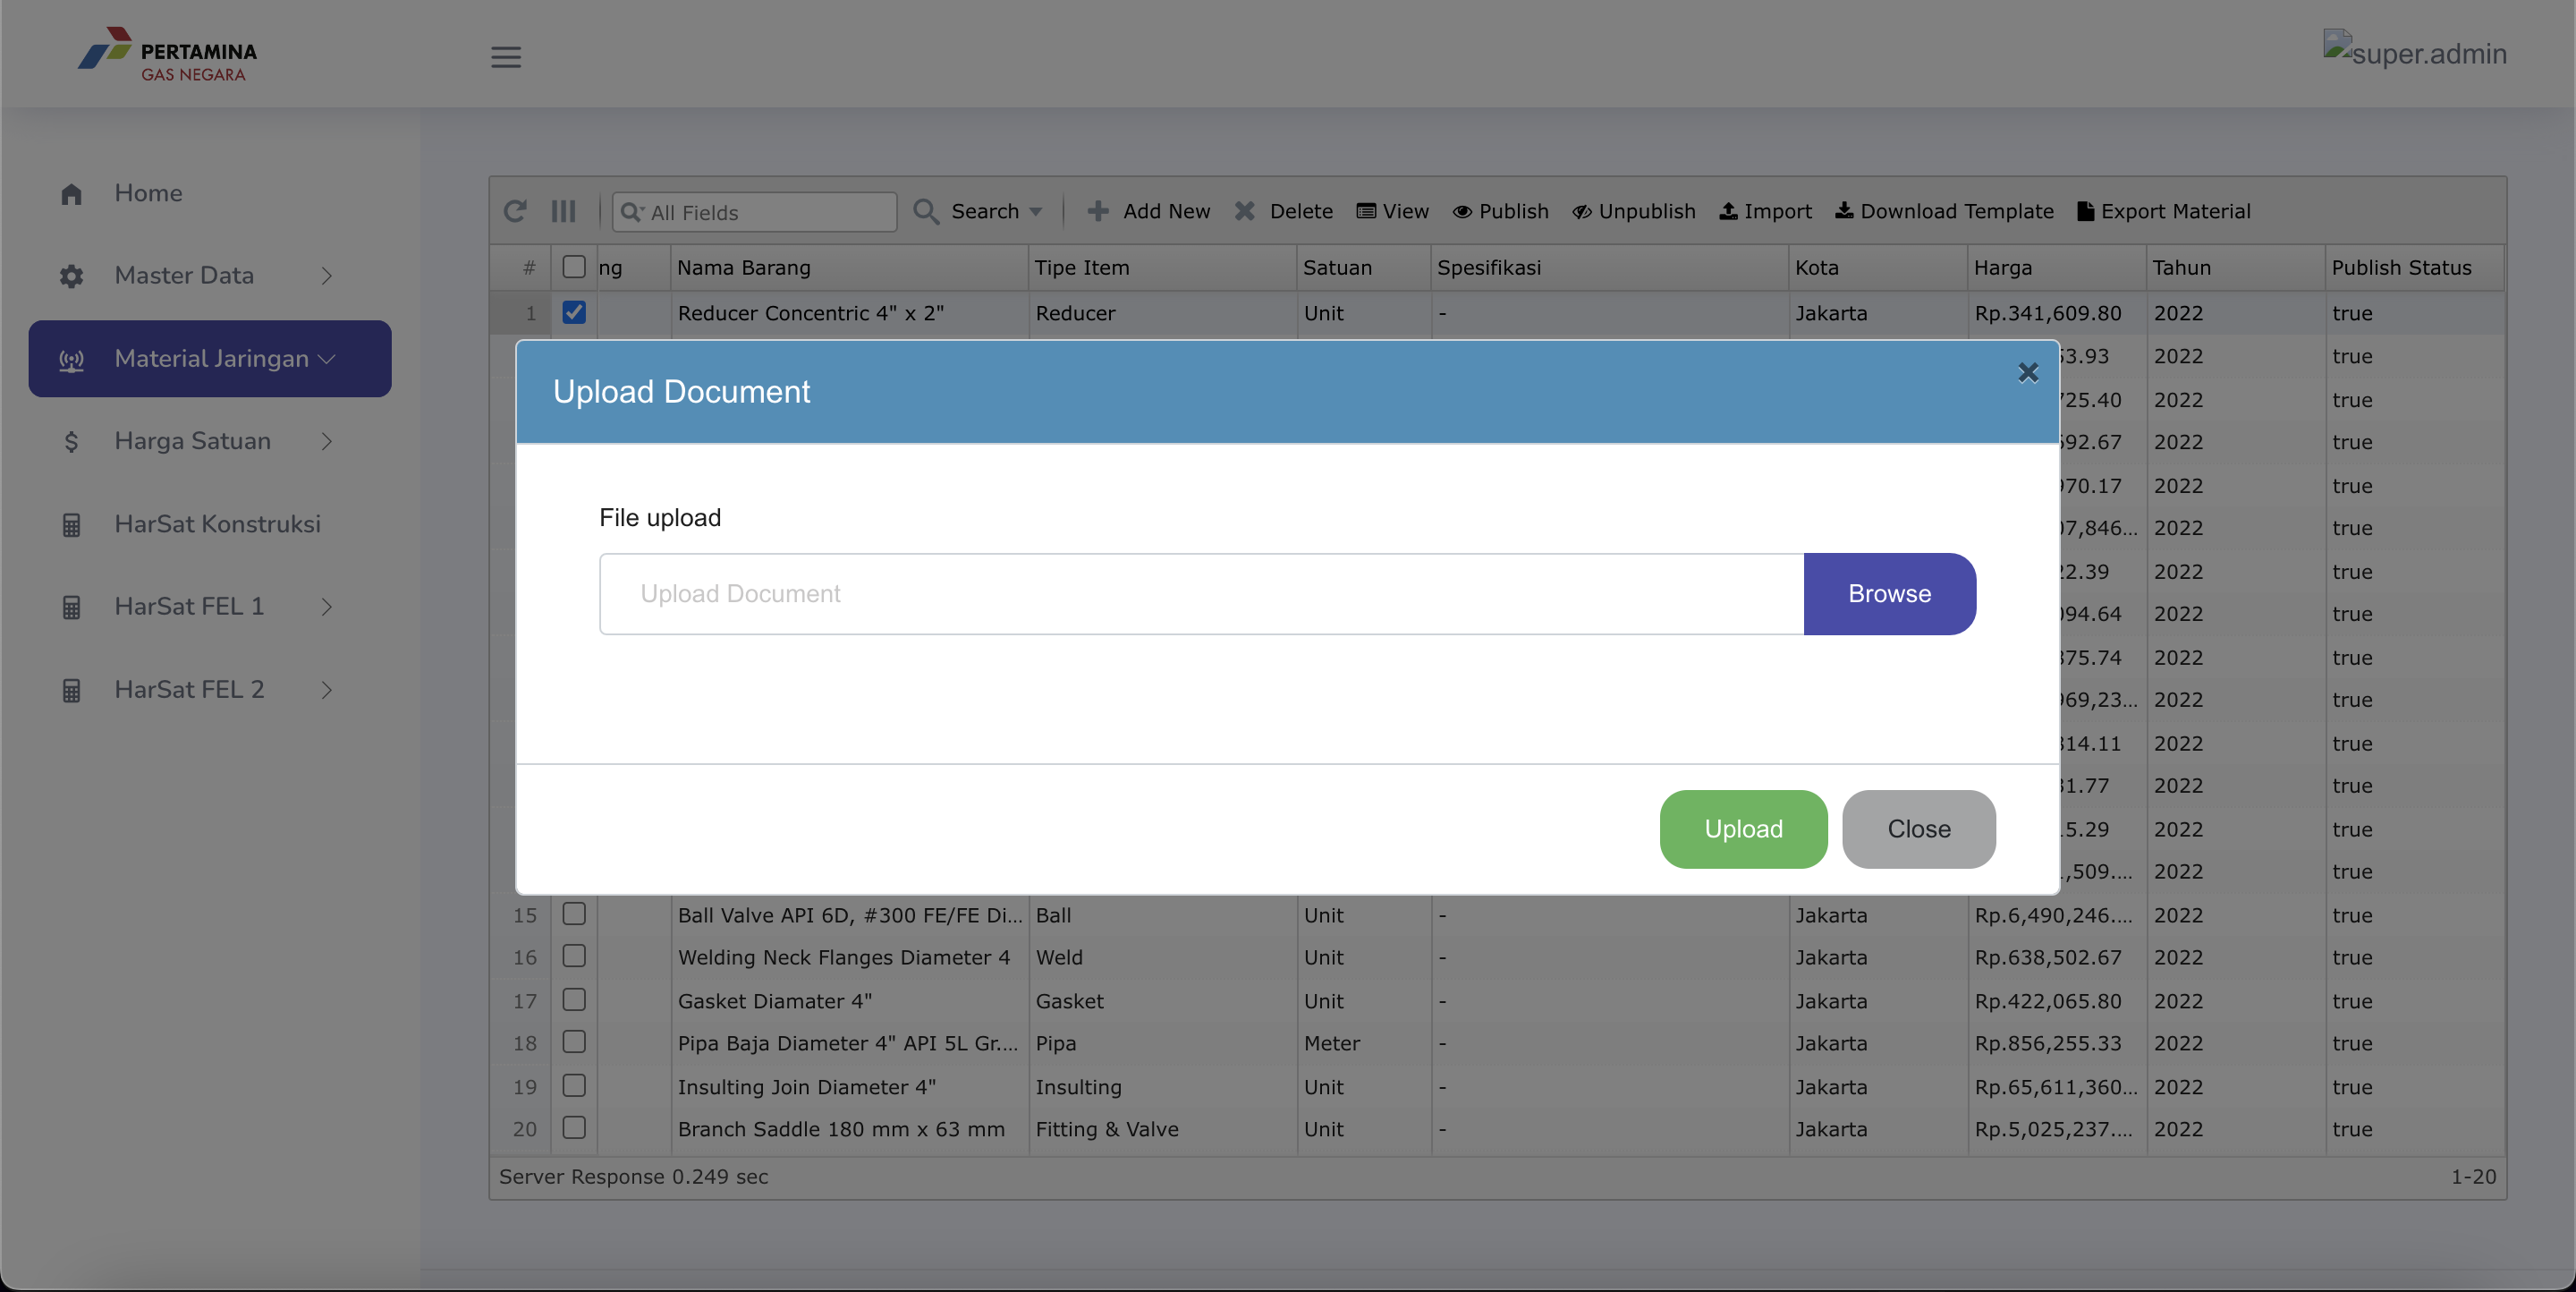Viewport: 2576px width, 1292px height.
Task: Click the View toolbar item
Action: (1392, 211)
